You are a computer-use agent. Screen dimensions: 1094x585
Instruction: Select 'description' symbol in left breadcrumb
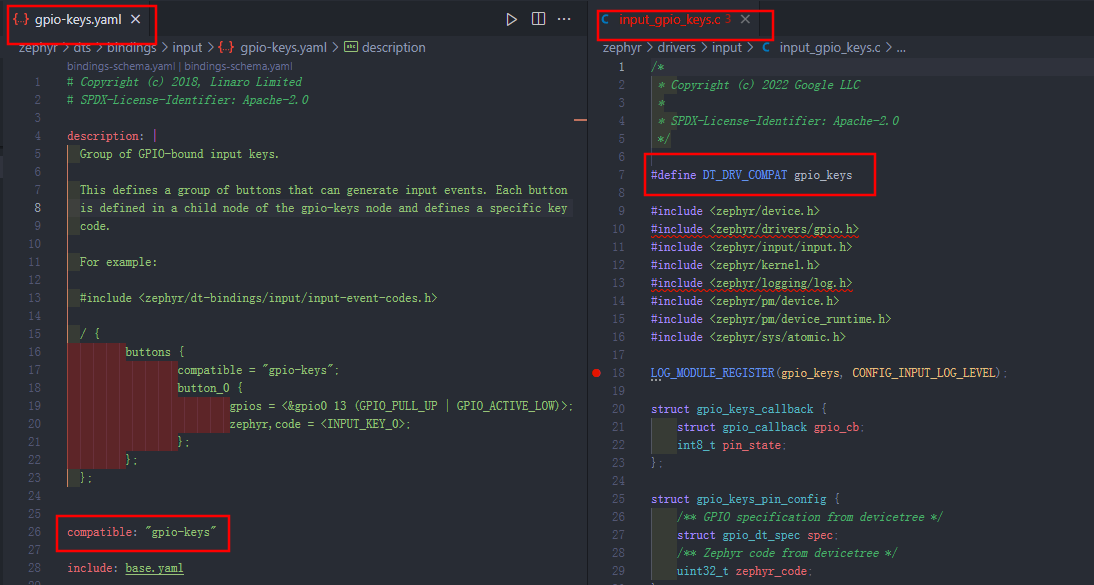(x=394, y=47)
